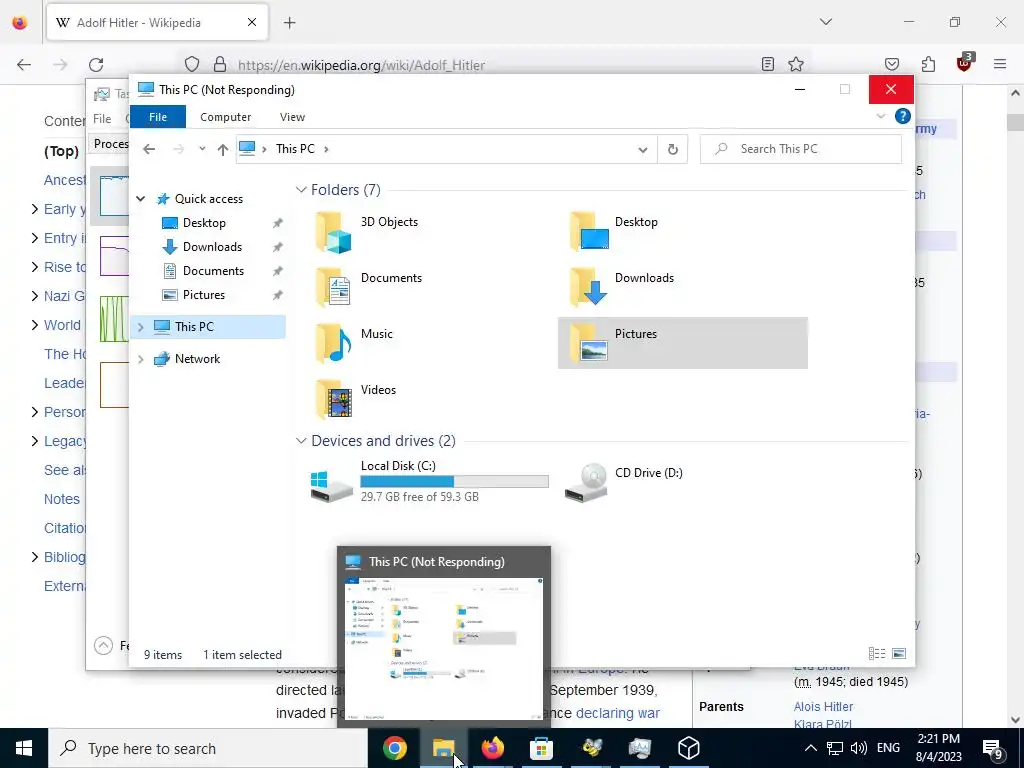Image resolution: width=1024 pixels, height=768 pixels.
Task: Open Local Disk (C:) drive
Action: pos(430,482)
